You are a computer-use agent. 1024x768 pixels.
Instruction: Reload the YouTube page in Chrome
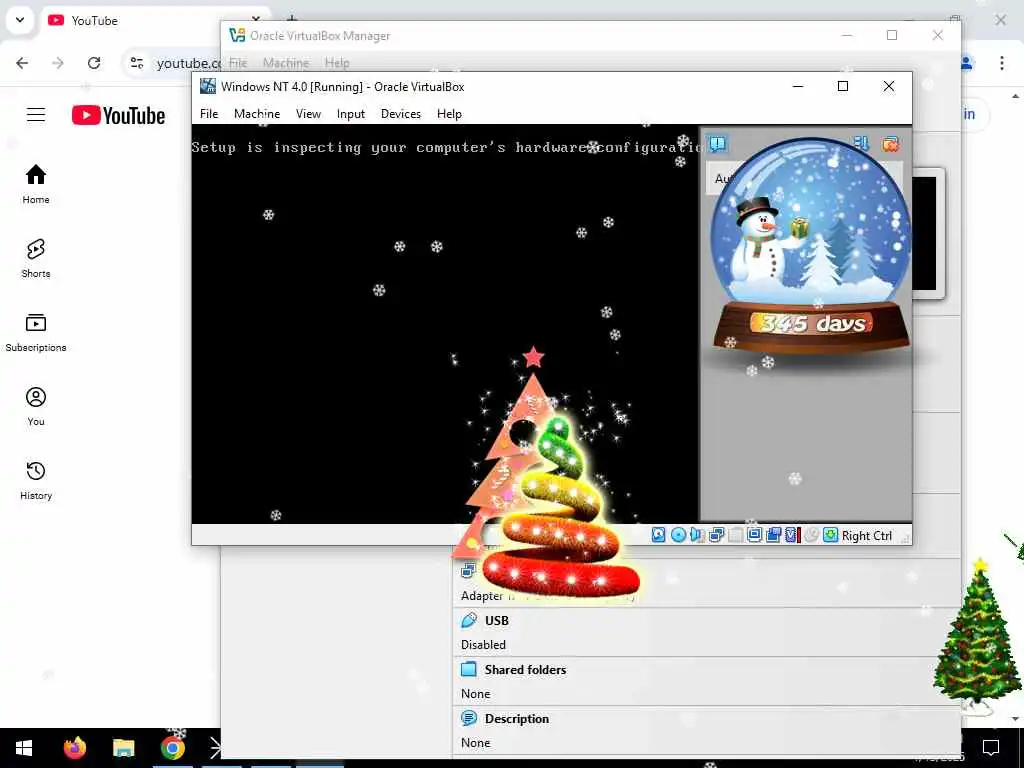[x=94, y=63]
